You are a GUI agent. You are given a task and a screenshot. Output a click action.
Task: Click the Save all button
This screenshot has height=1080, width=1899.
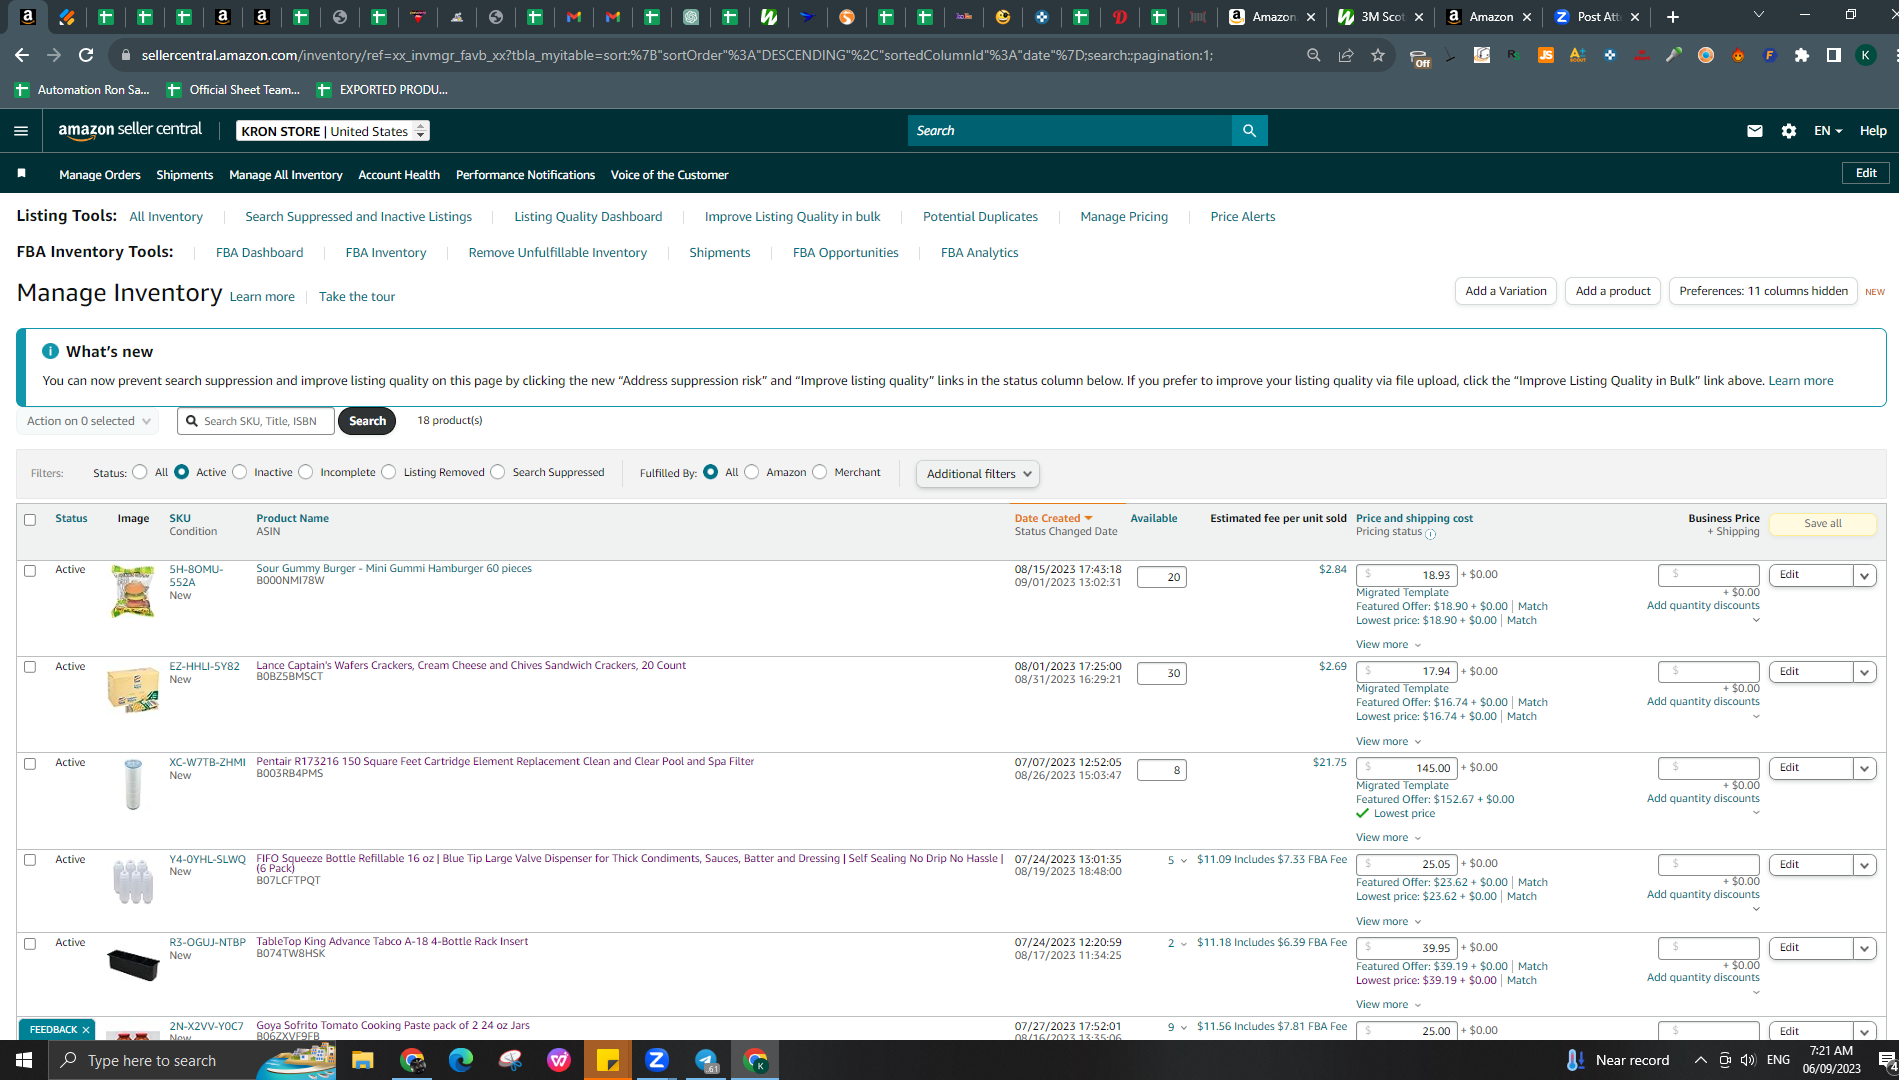coord(1822,524)
